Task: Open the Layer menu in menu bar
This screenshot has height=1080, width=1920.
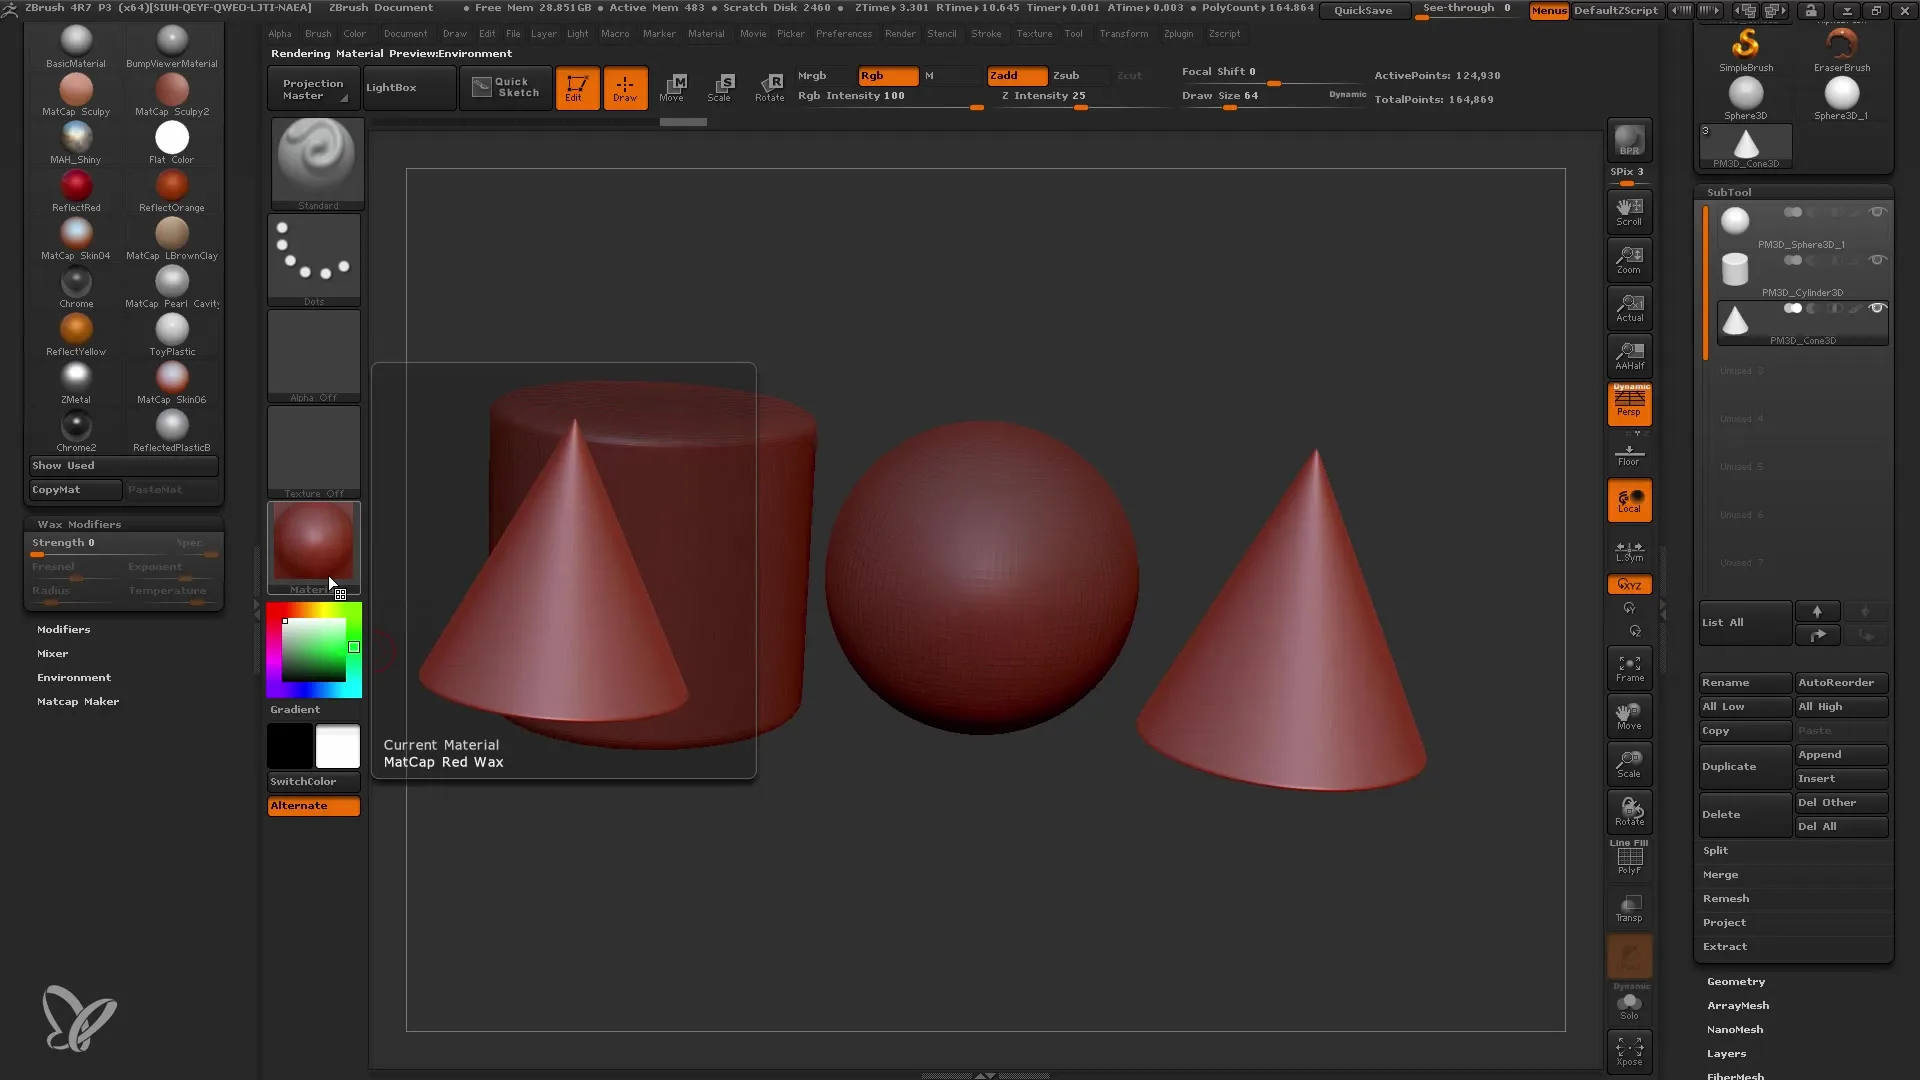Action: (x=546, y=33)
